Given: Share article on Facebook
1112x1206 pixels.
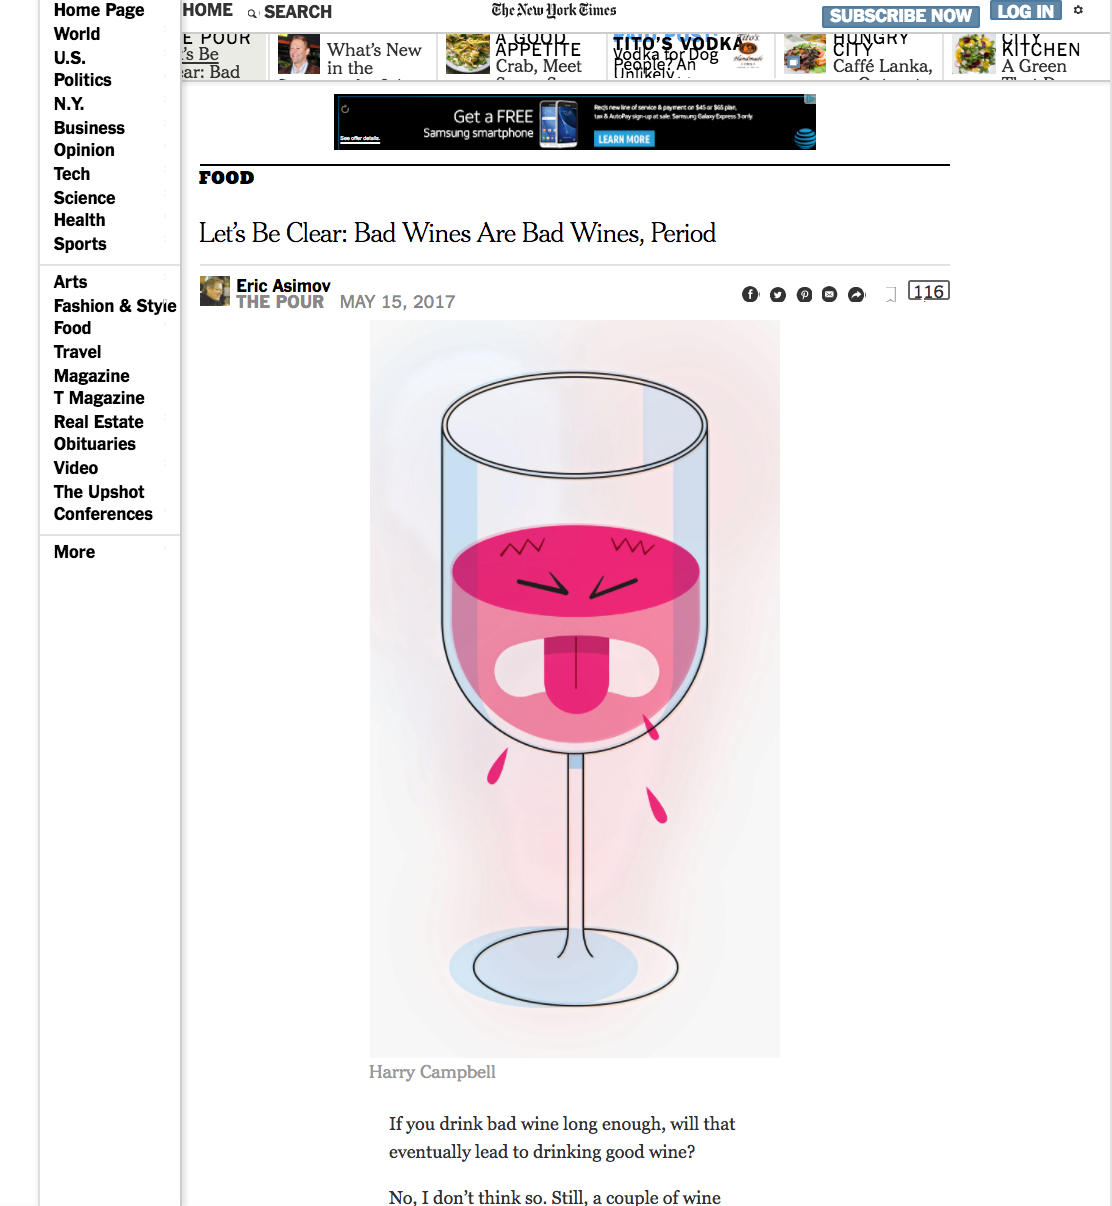Looking at the screenshot, I should click(x=750, y=294).
